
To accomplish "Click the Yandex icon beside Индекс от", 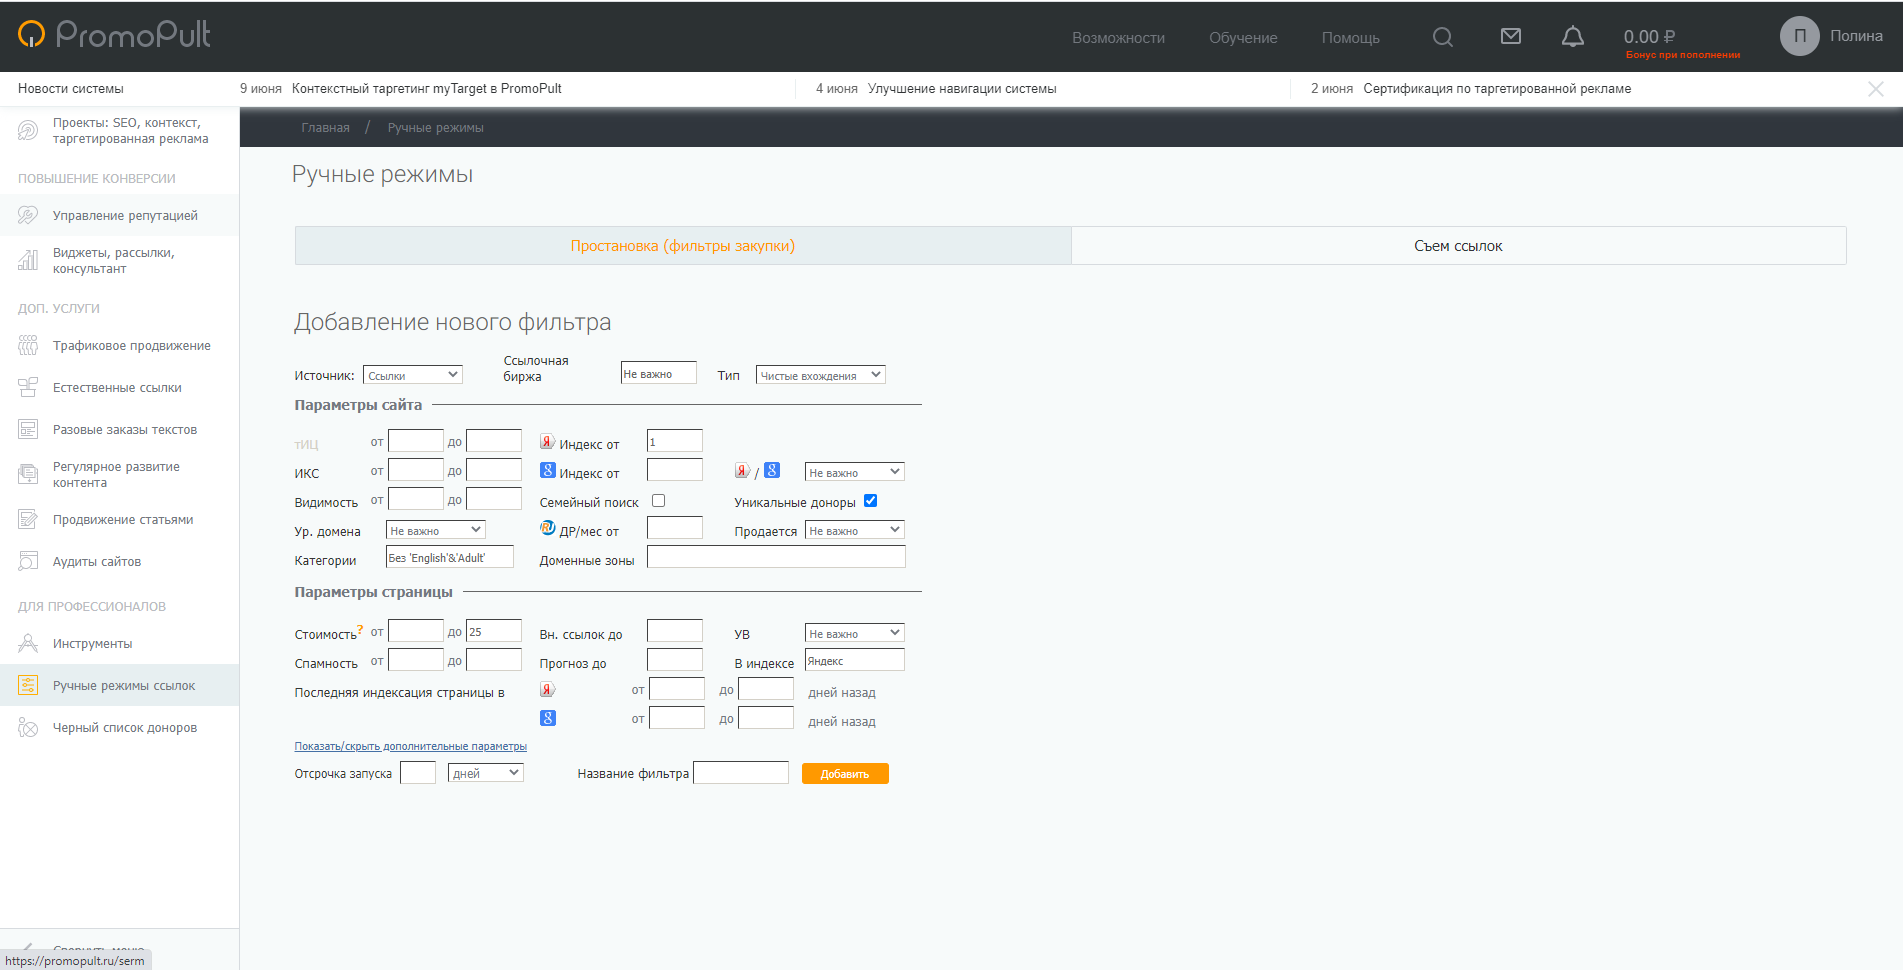I will 548,442.
